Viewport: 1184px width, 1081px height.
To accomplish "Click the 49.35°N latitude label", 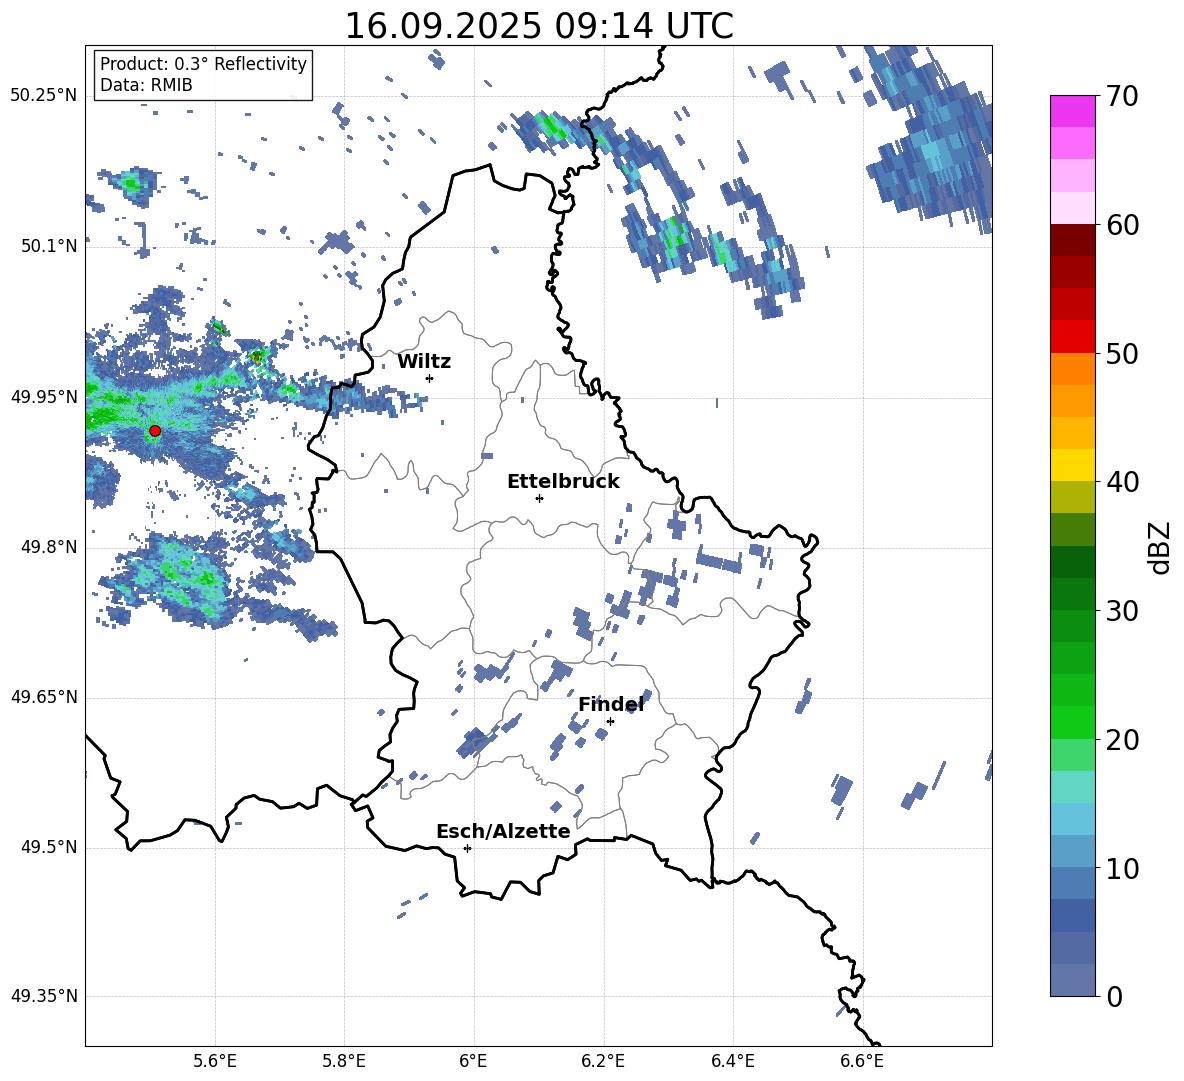I will [44, 996].
